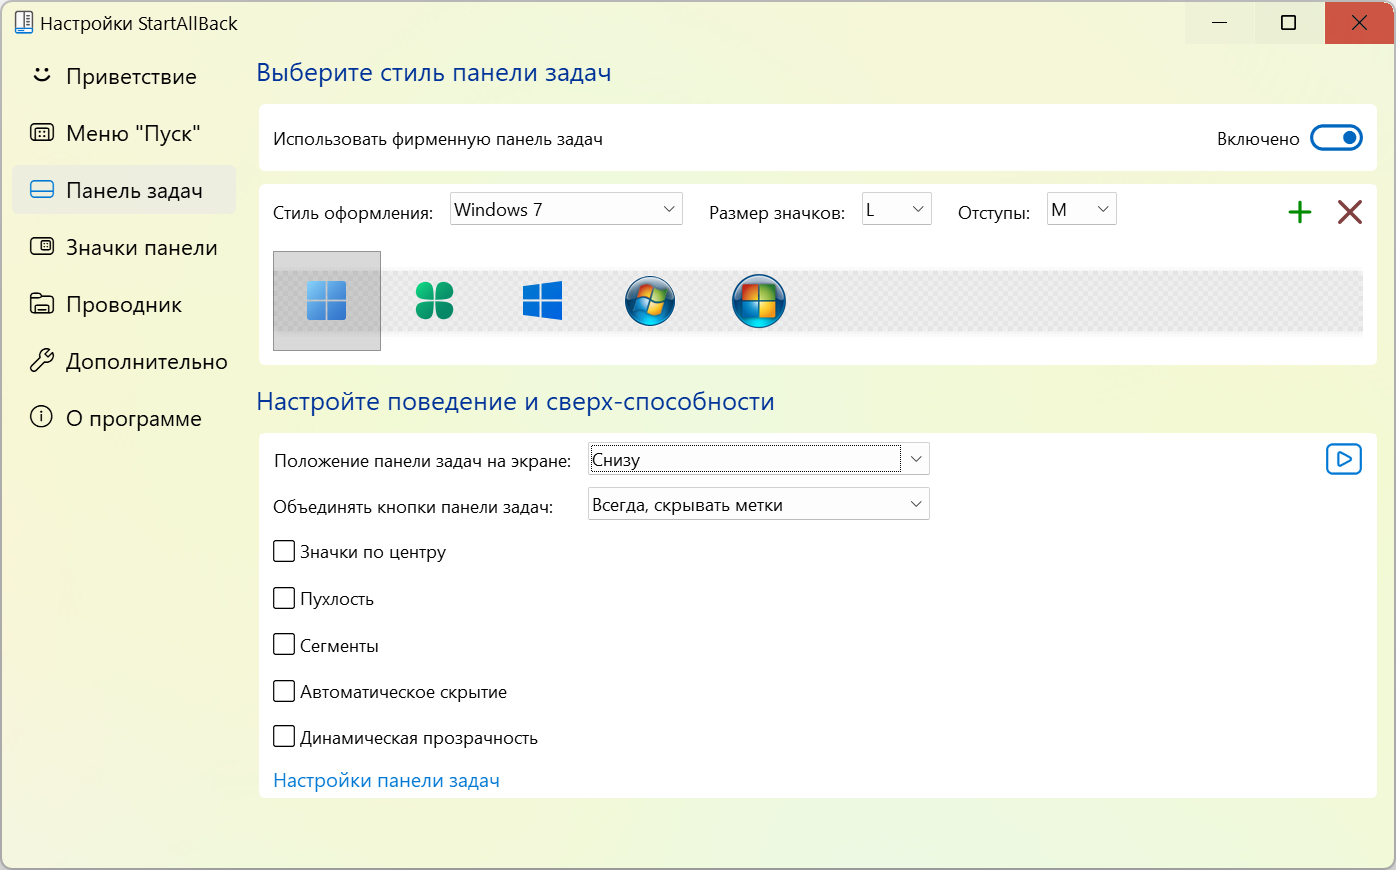Click the green plus add icon

(x=1299, y=212)
